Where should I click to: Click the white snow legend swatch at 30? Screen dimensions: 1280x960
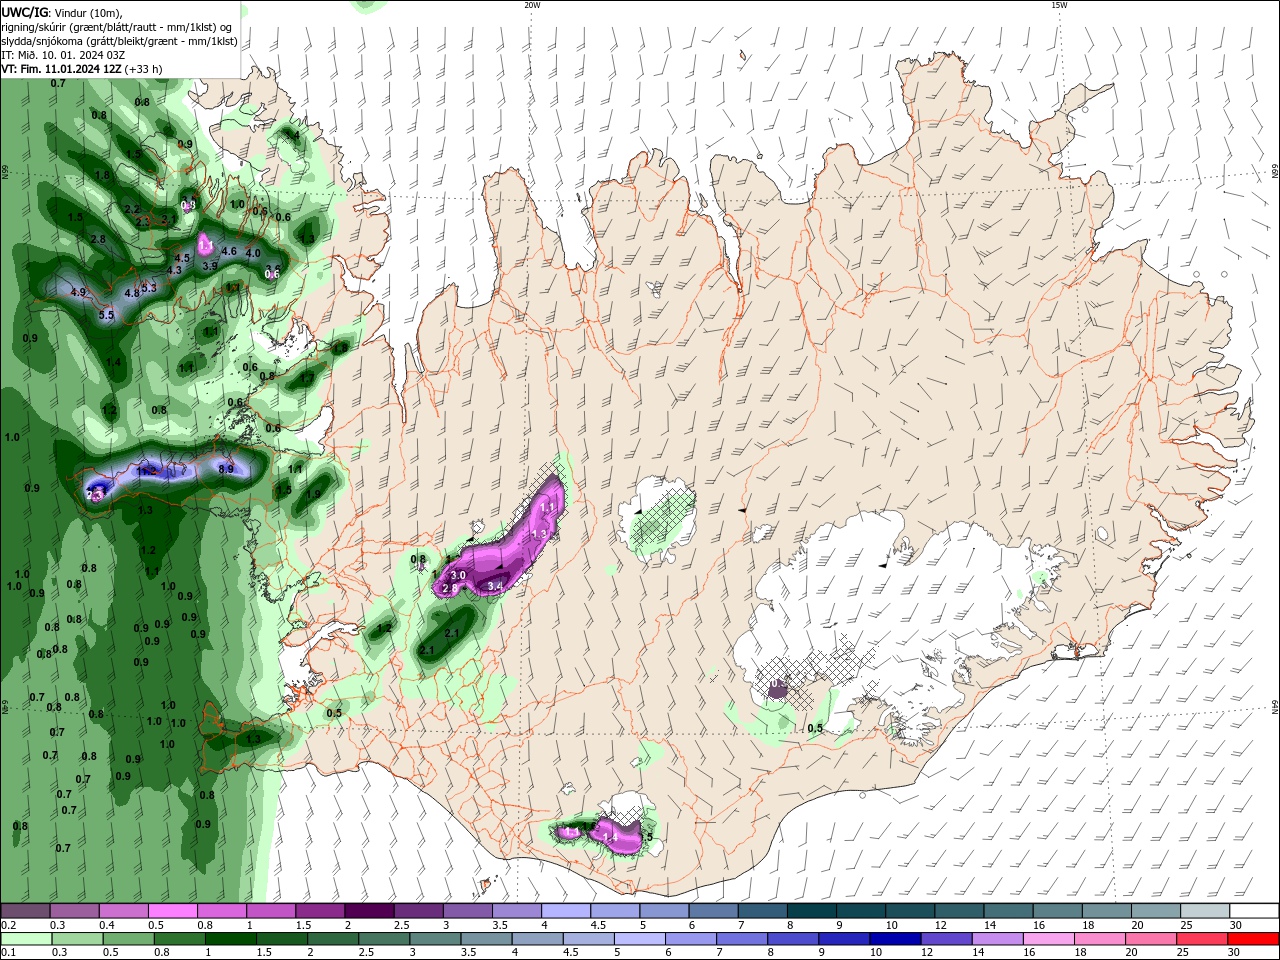(1255, 911)
